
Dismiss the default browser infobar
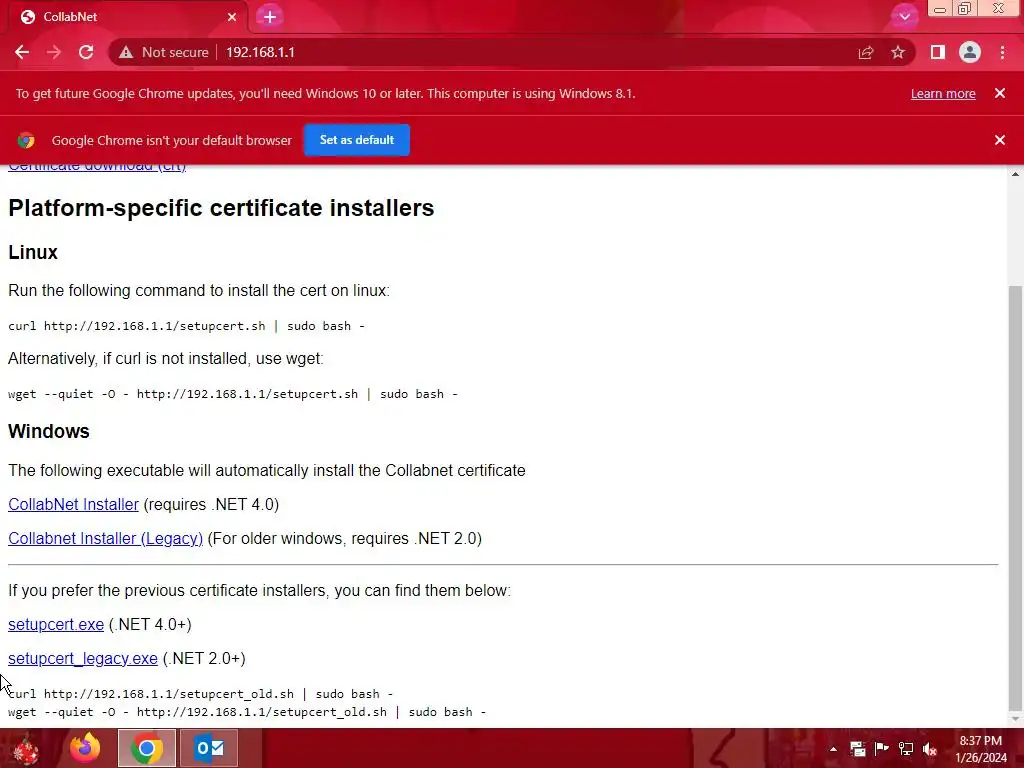1000,140
